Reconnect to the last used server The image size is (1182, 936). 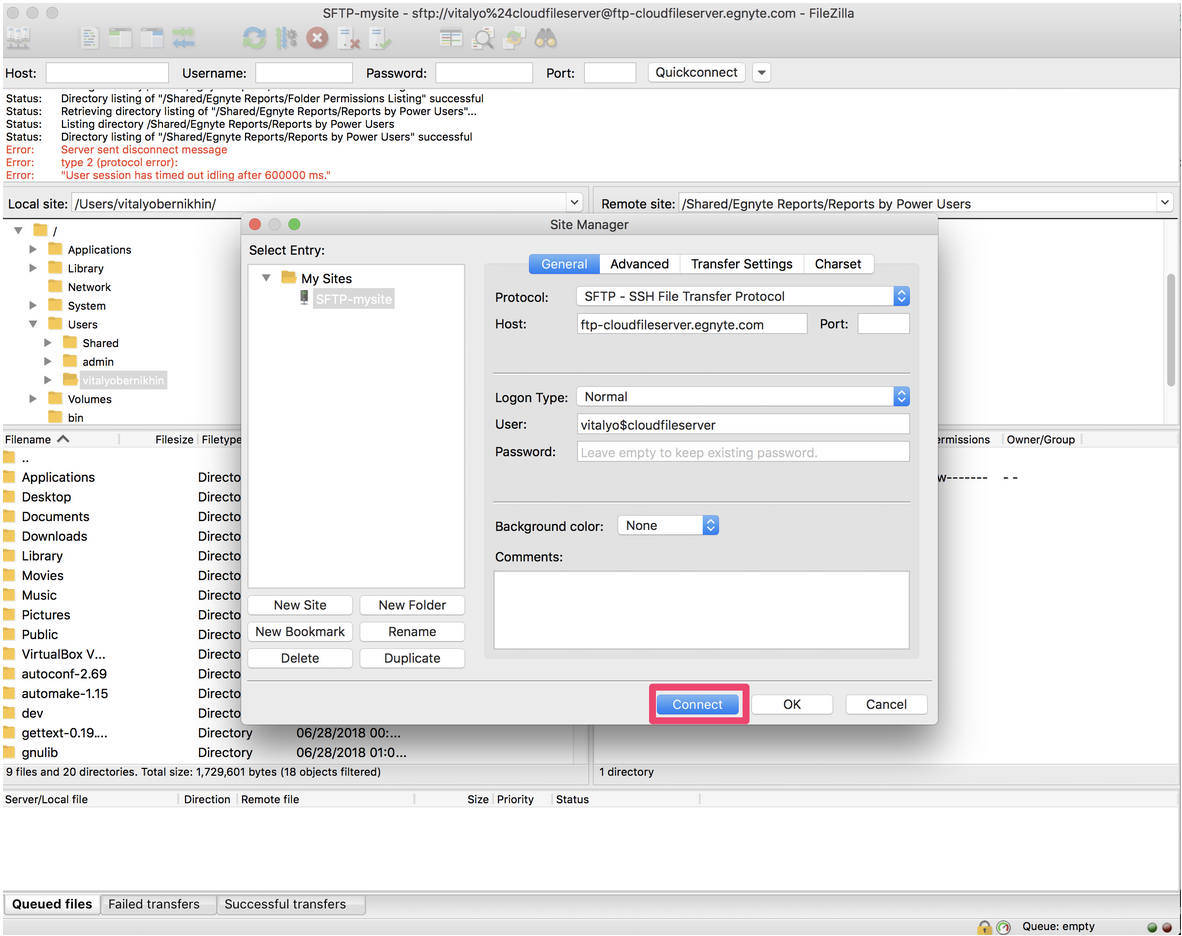[381, 38]
